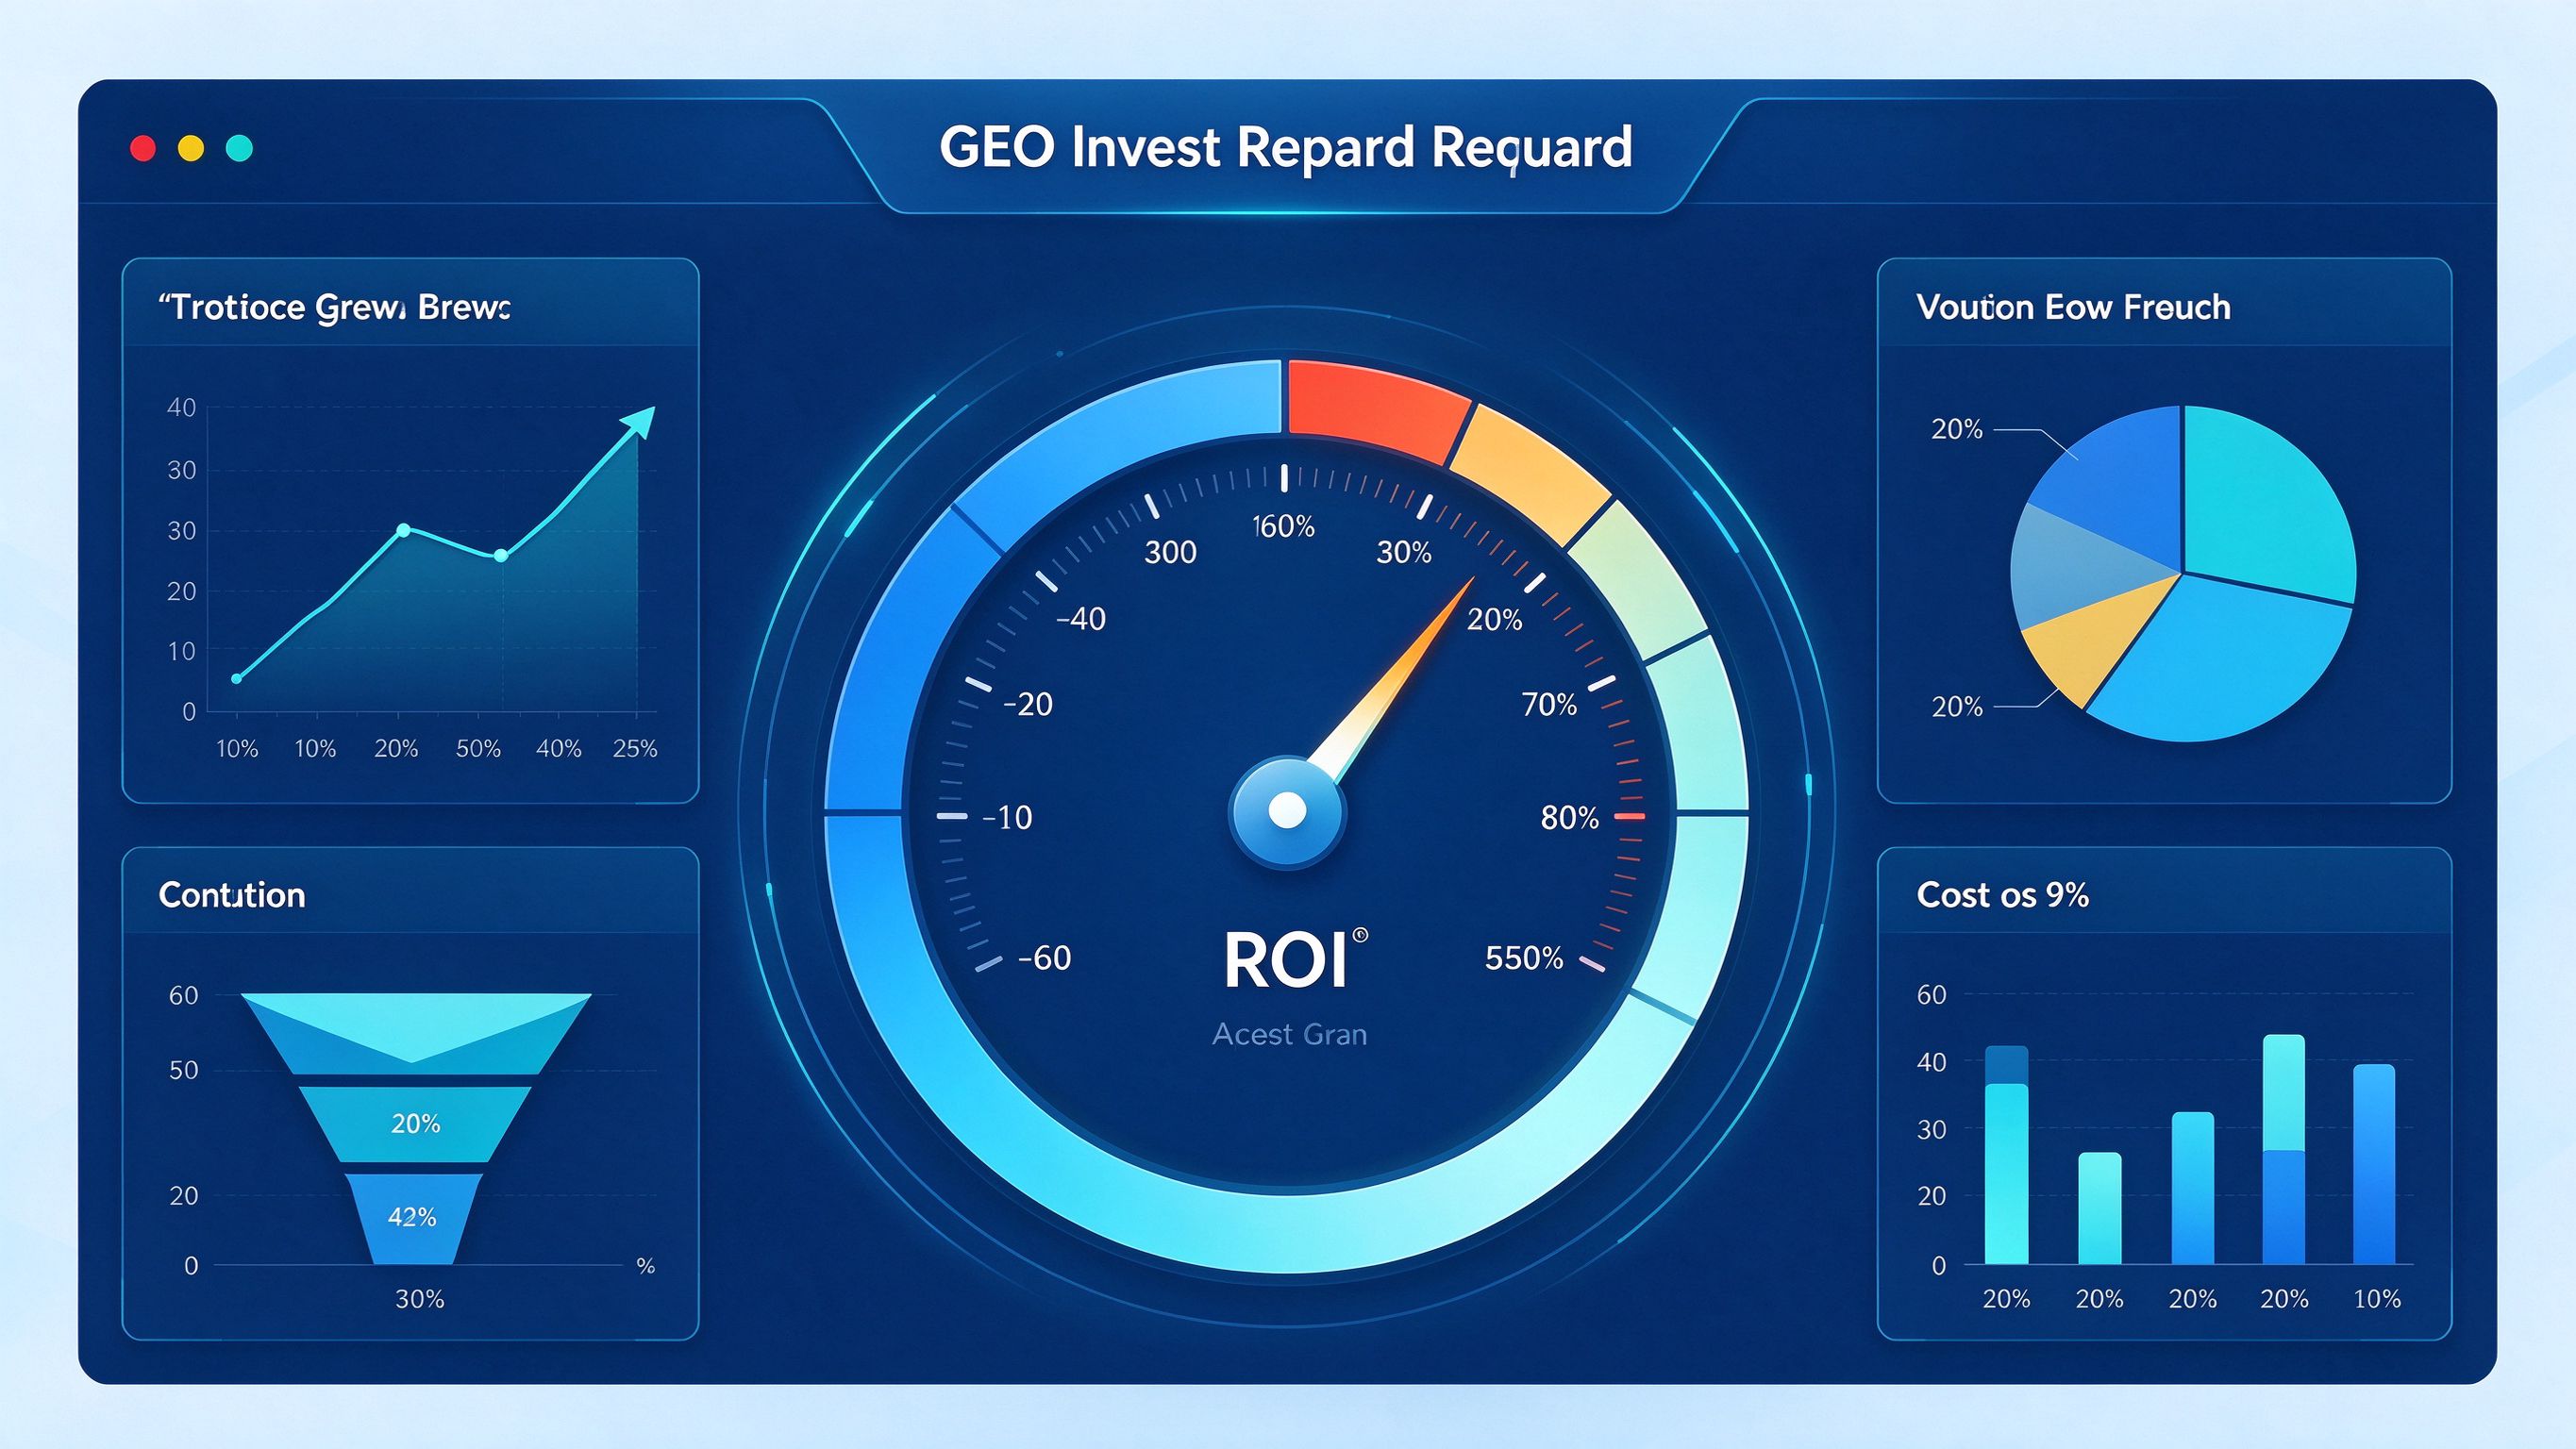Image resolution: width=2576 pixels, height=1449 pixels.
Task: Click the 25% label on the line chart axis
Action: [635, 748]
